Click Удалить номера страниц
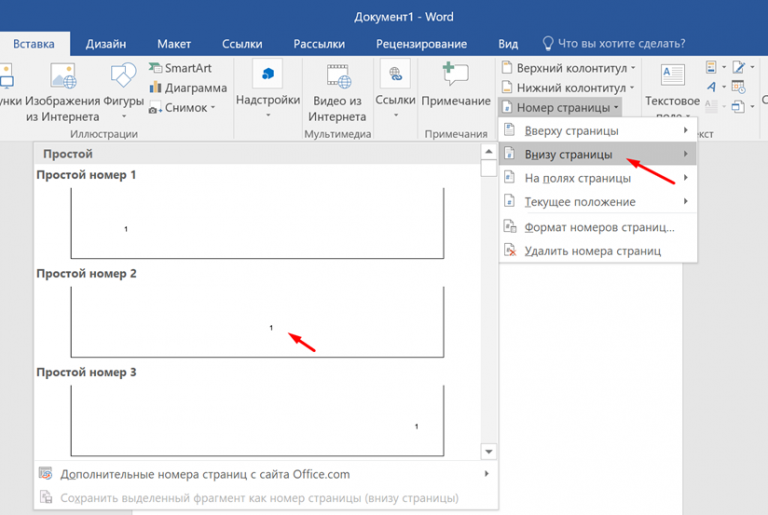Image resolution: width=768 pixels, height=515 pixels. (592, 251)
